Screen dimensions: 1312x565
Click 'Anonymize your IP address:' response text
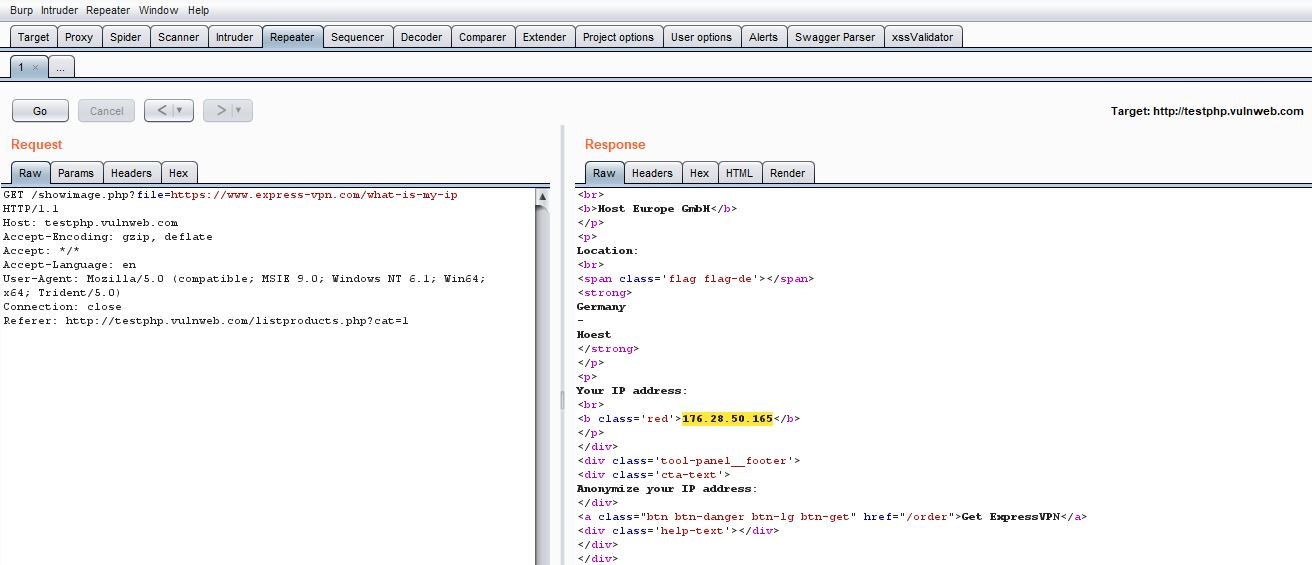coord(667,489)
